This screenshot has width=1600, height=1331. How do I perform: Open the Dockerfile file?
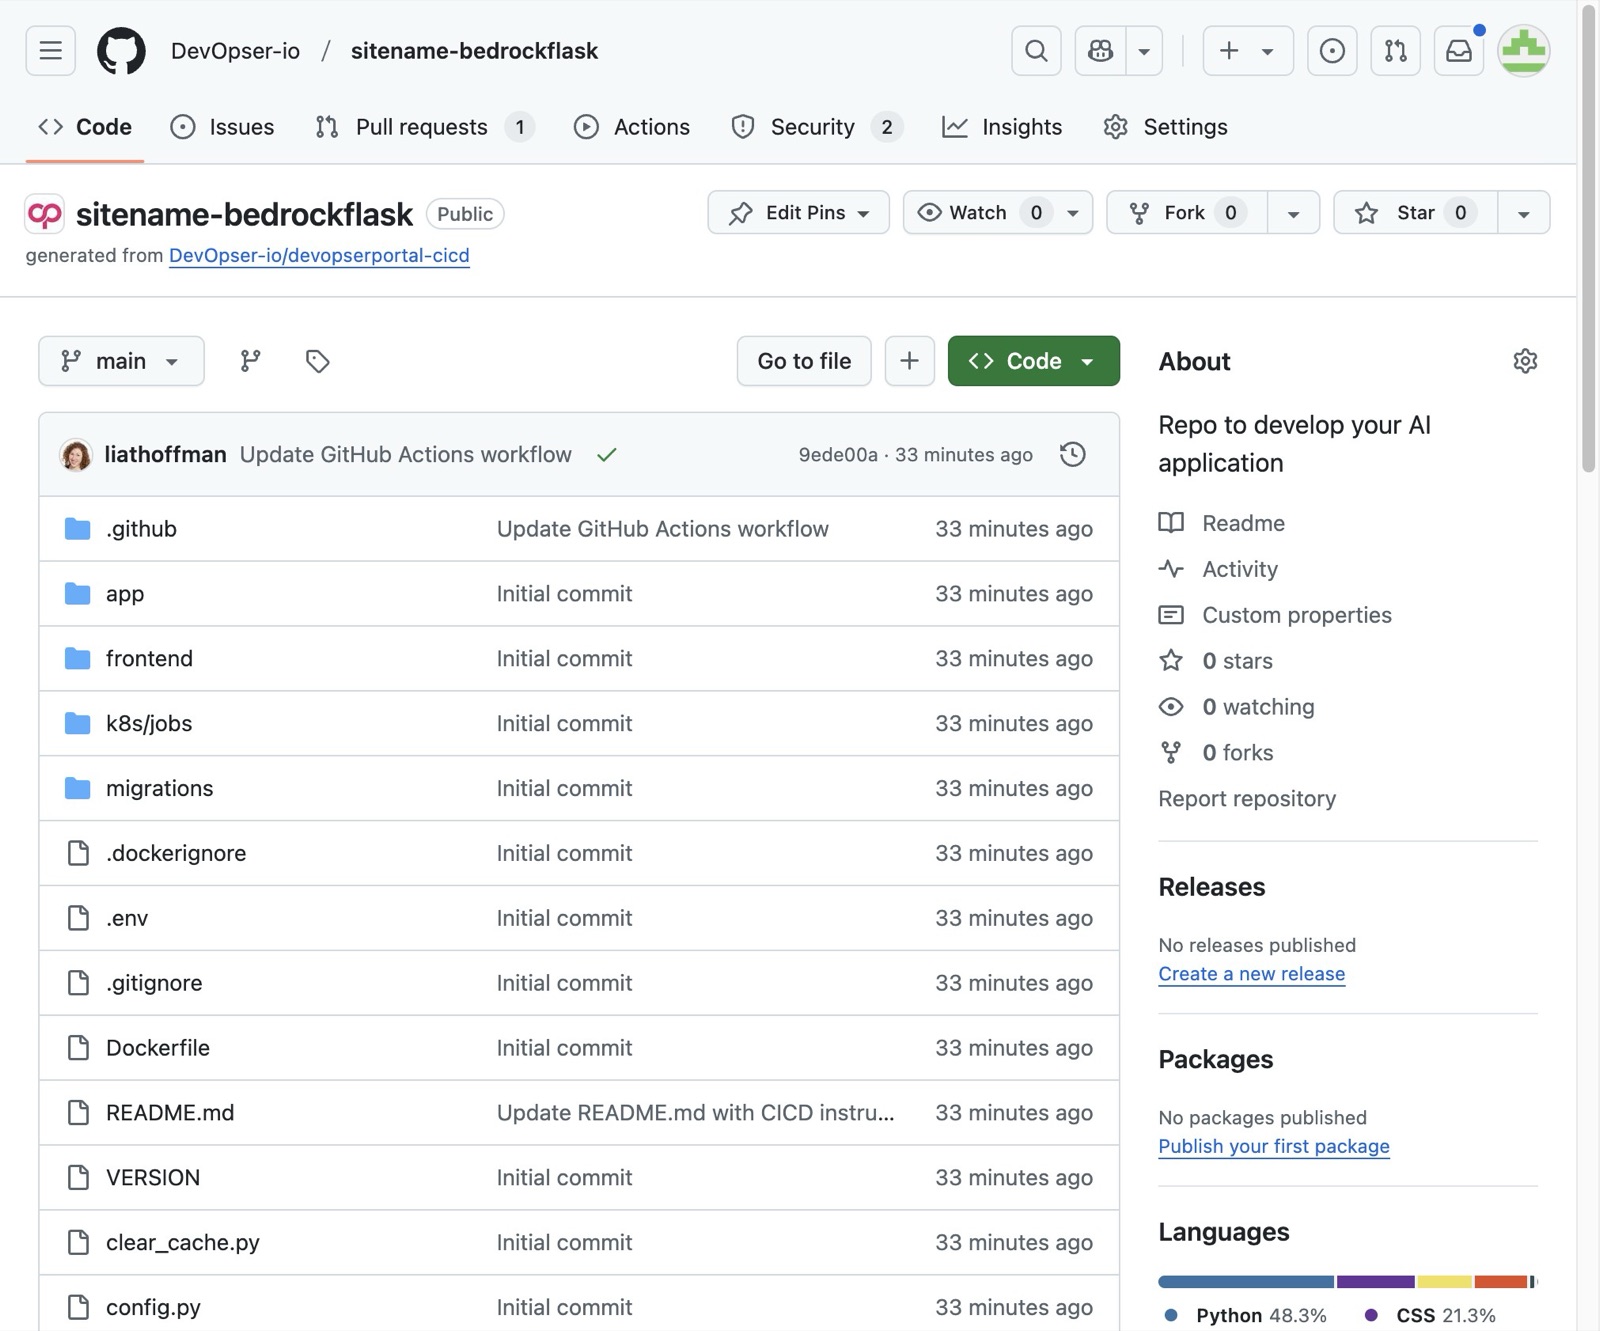[x=158, y=1048]
